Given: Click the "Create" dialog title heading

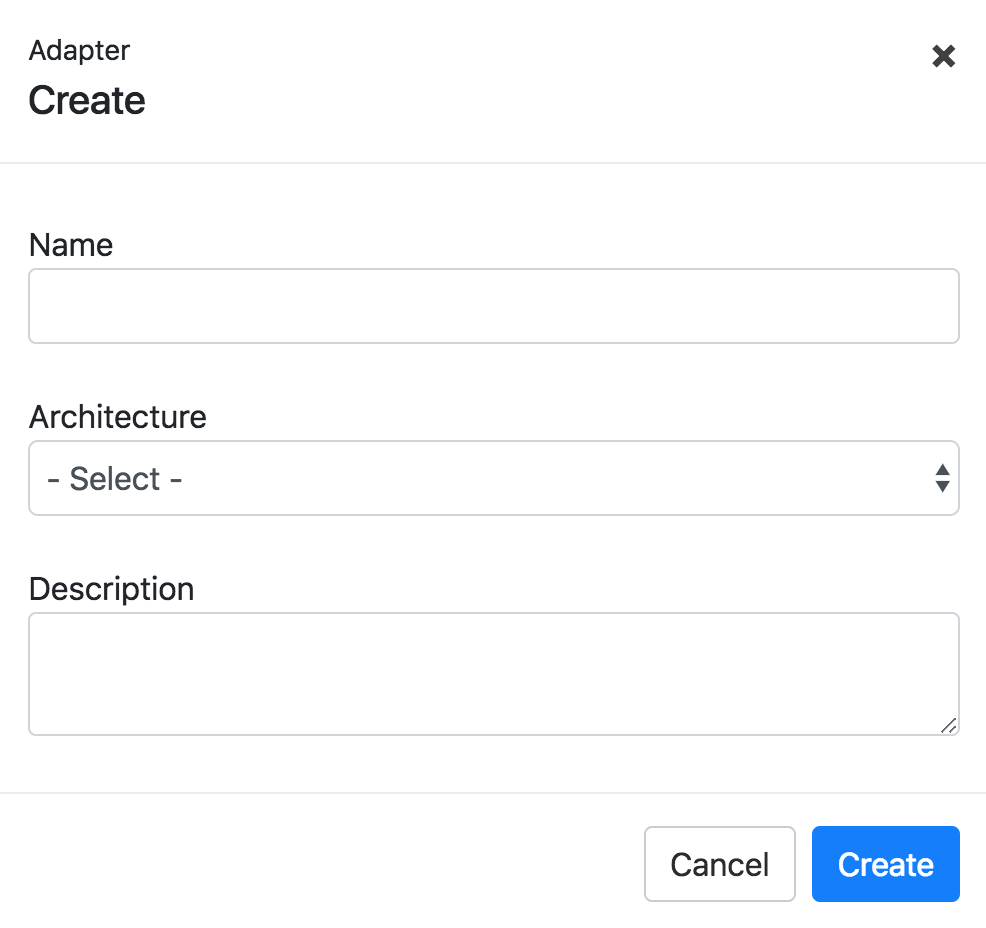Looking at the screenshot, I should pyautogui.click(x=87, y=101).
